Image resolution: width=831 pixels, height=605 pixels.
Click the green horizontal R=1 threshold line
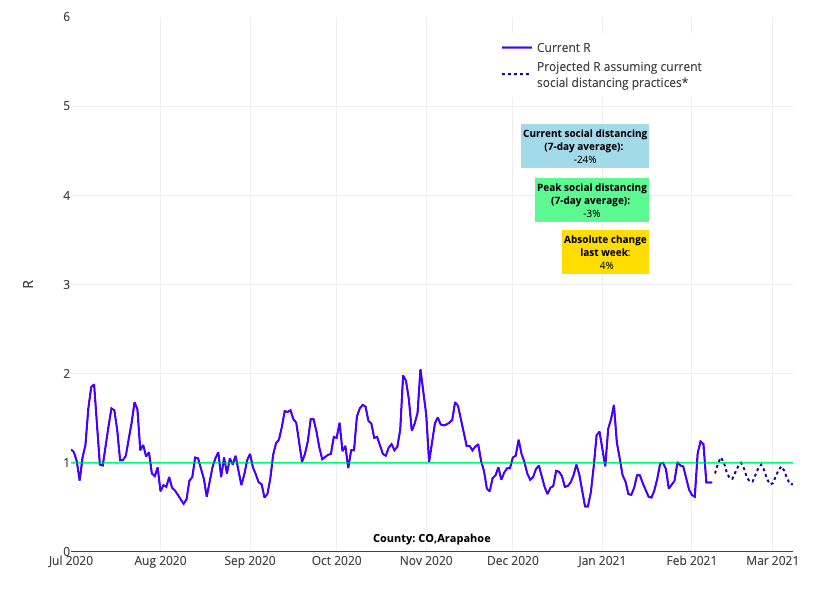[300, 462]
